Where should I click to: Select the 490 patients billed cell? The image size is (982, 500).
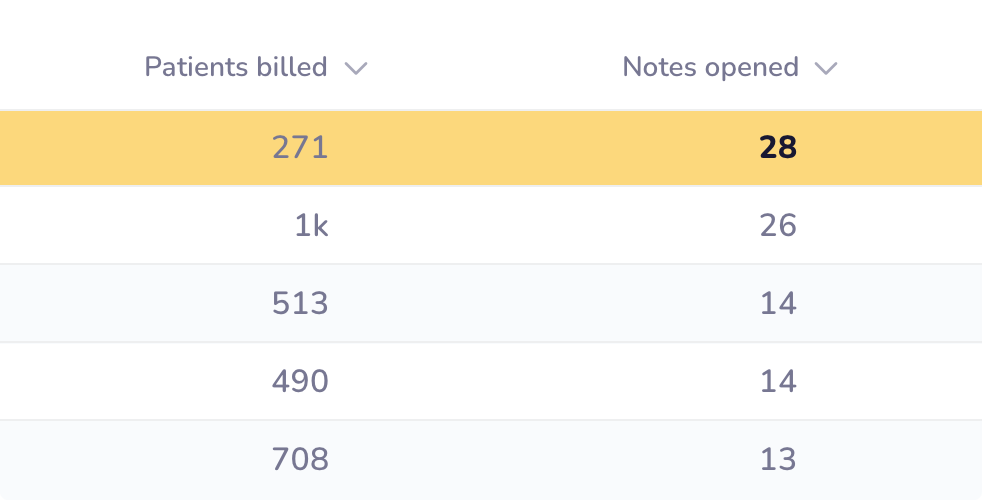tap(300, 382)
